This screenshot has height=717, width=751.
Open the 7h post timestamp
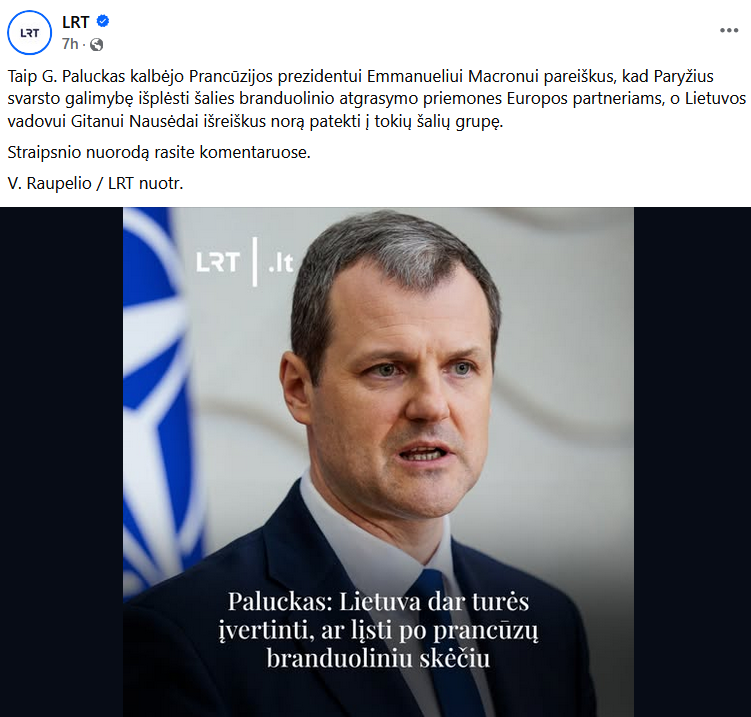(x=70, y=44)
